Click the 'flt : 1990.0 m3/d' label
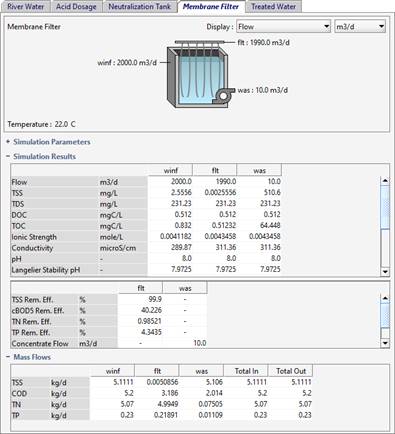The height and width of the screenshot is (434, 395). coord(263,43)
